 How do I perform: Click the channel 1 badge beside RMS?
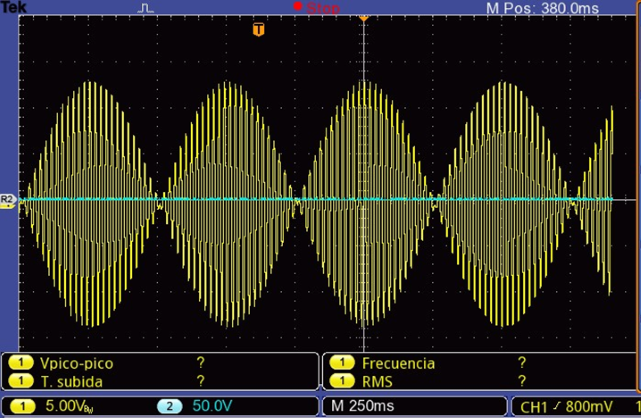point(342,381)
